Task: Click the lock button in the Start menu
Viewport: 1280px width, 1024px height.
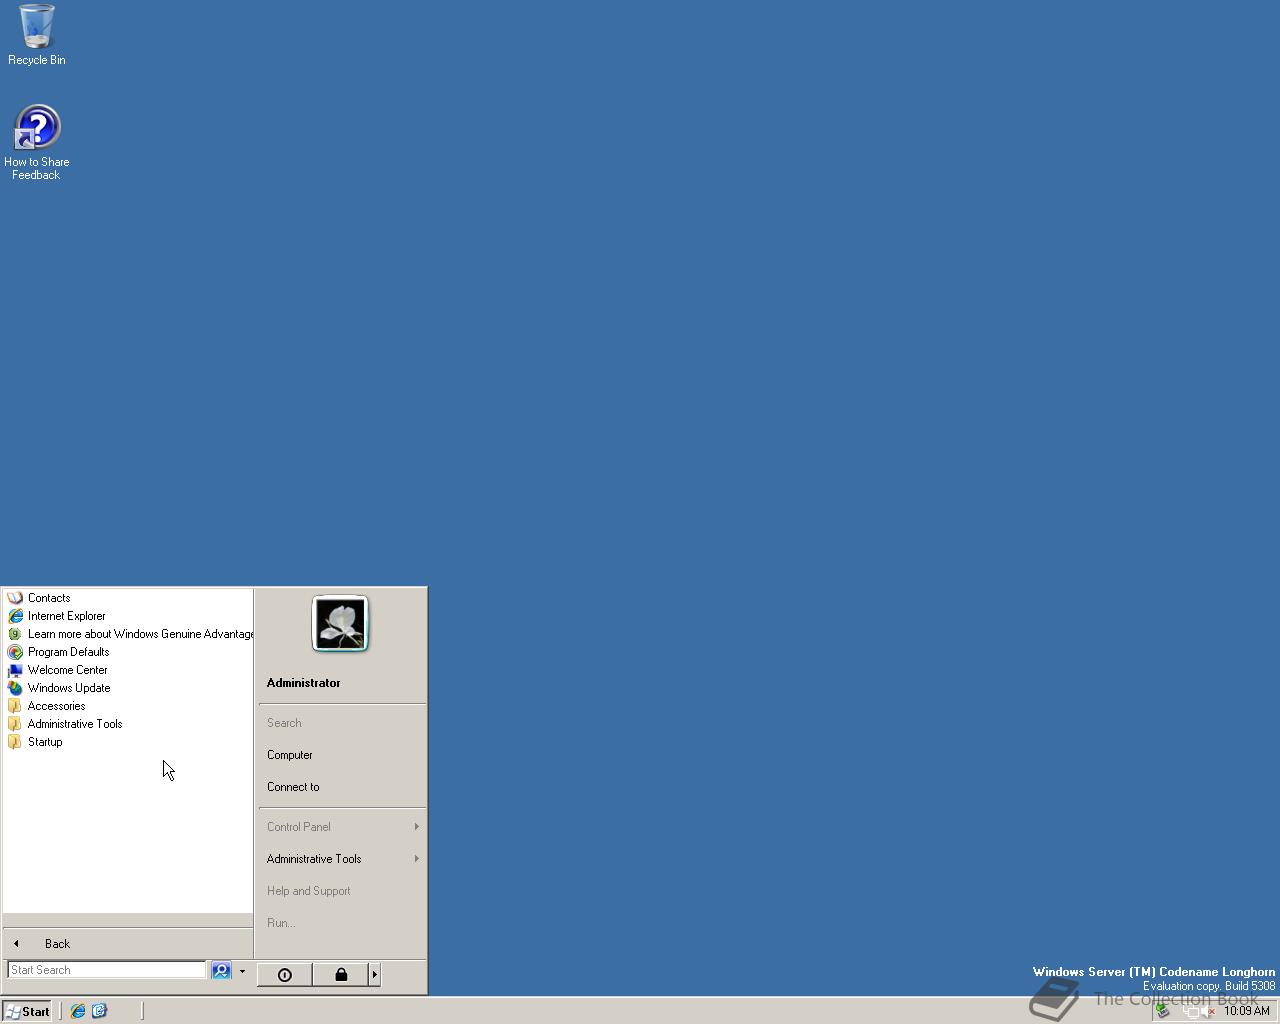Action: pos(341,975)
